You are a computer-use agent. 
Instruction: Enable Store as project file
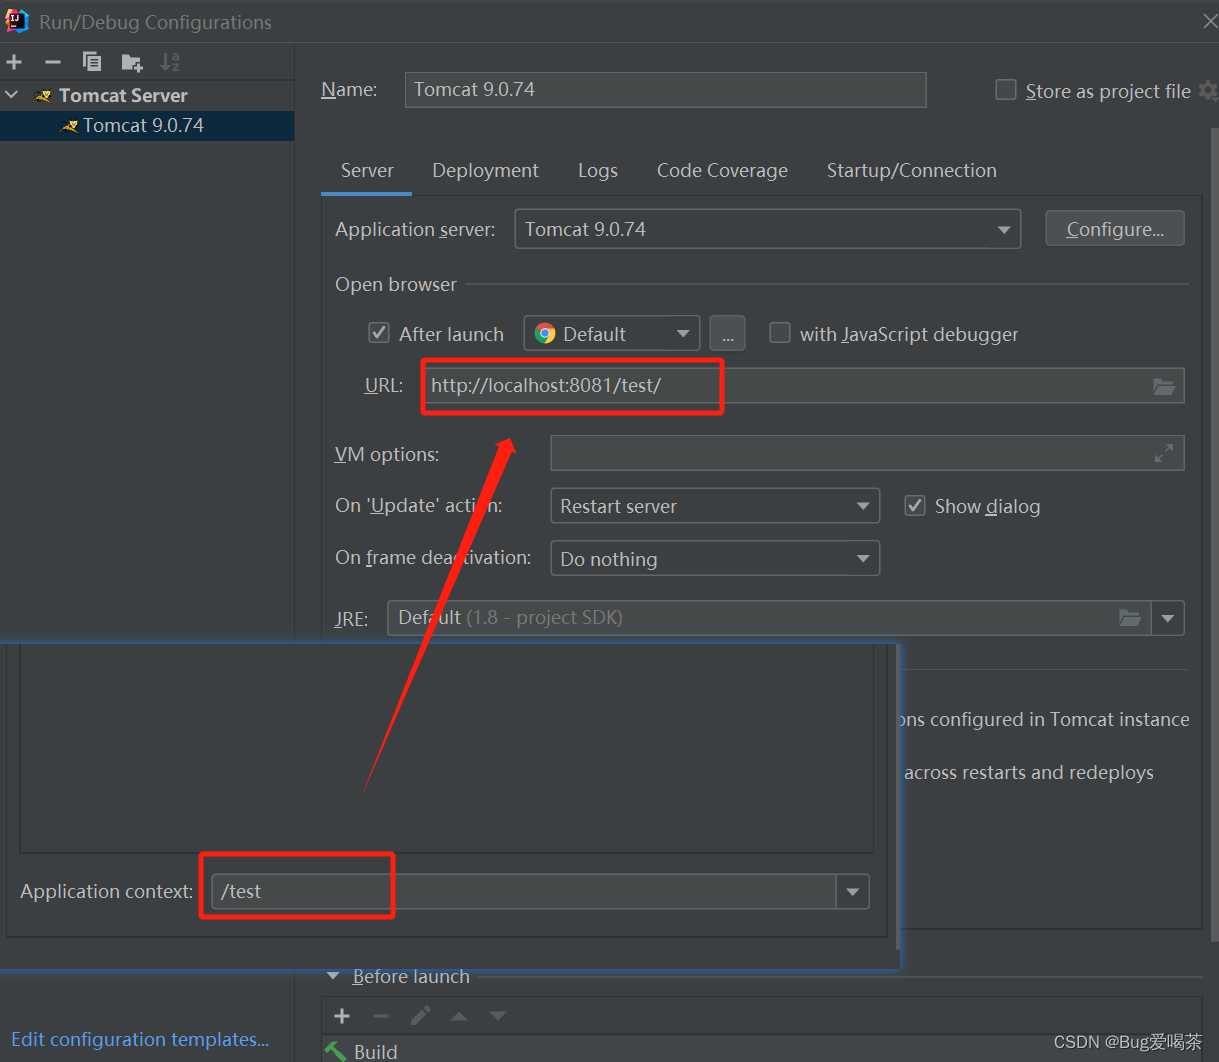1006,90
